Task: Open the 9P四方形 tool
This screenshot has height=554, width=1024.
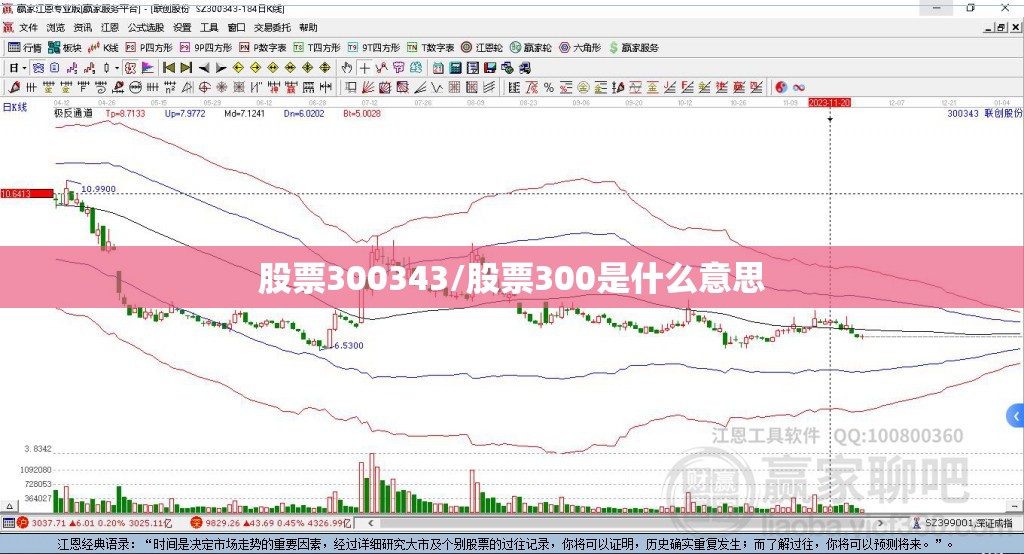Action: [x=206, y=48]
